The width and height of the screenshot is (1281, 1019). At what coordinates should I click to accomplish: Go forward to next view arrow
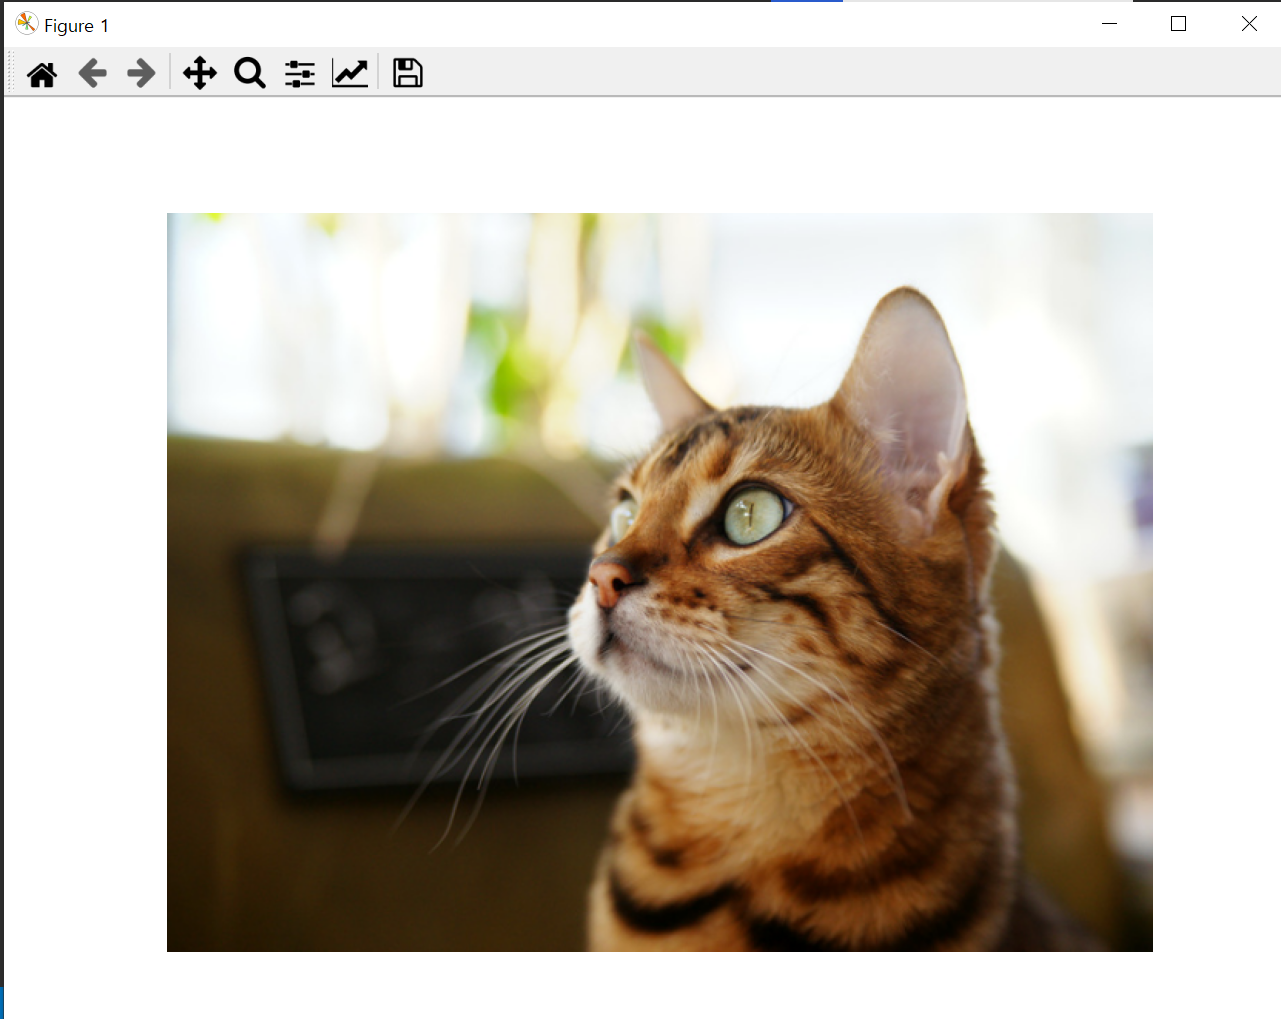click(x=141, y=73)
